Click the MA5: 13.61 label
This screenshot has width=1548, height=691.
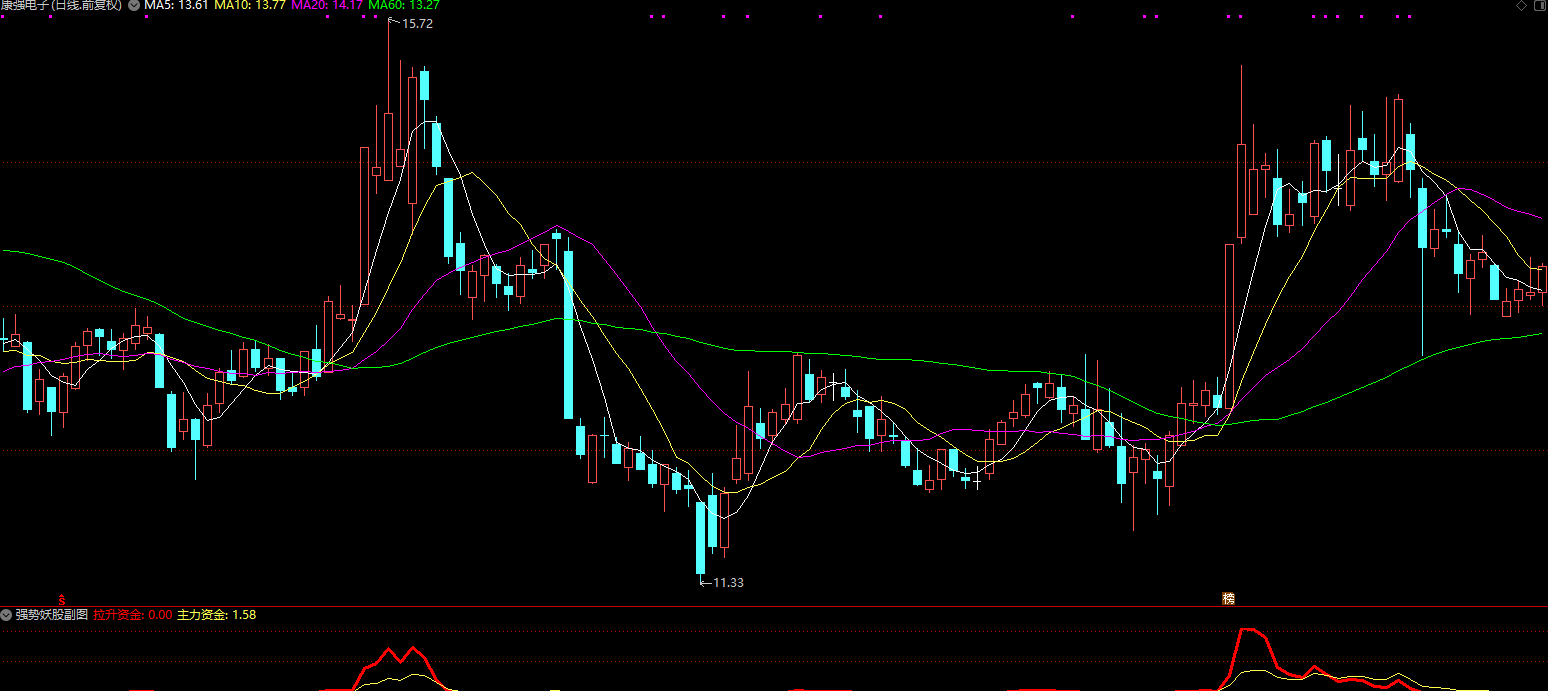[176, 6]
